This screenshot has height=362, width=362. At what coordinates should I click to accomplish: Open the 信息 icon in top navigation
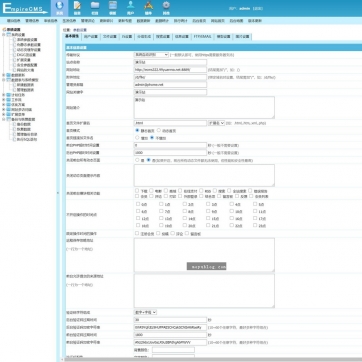77,6
